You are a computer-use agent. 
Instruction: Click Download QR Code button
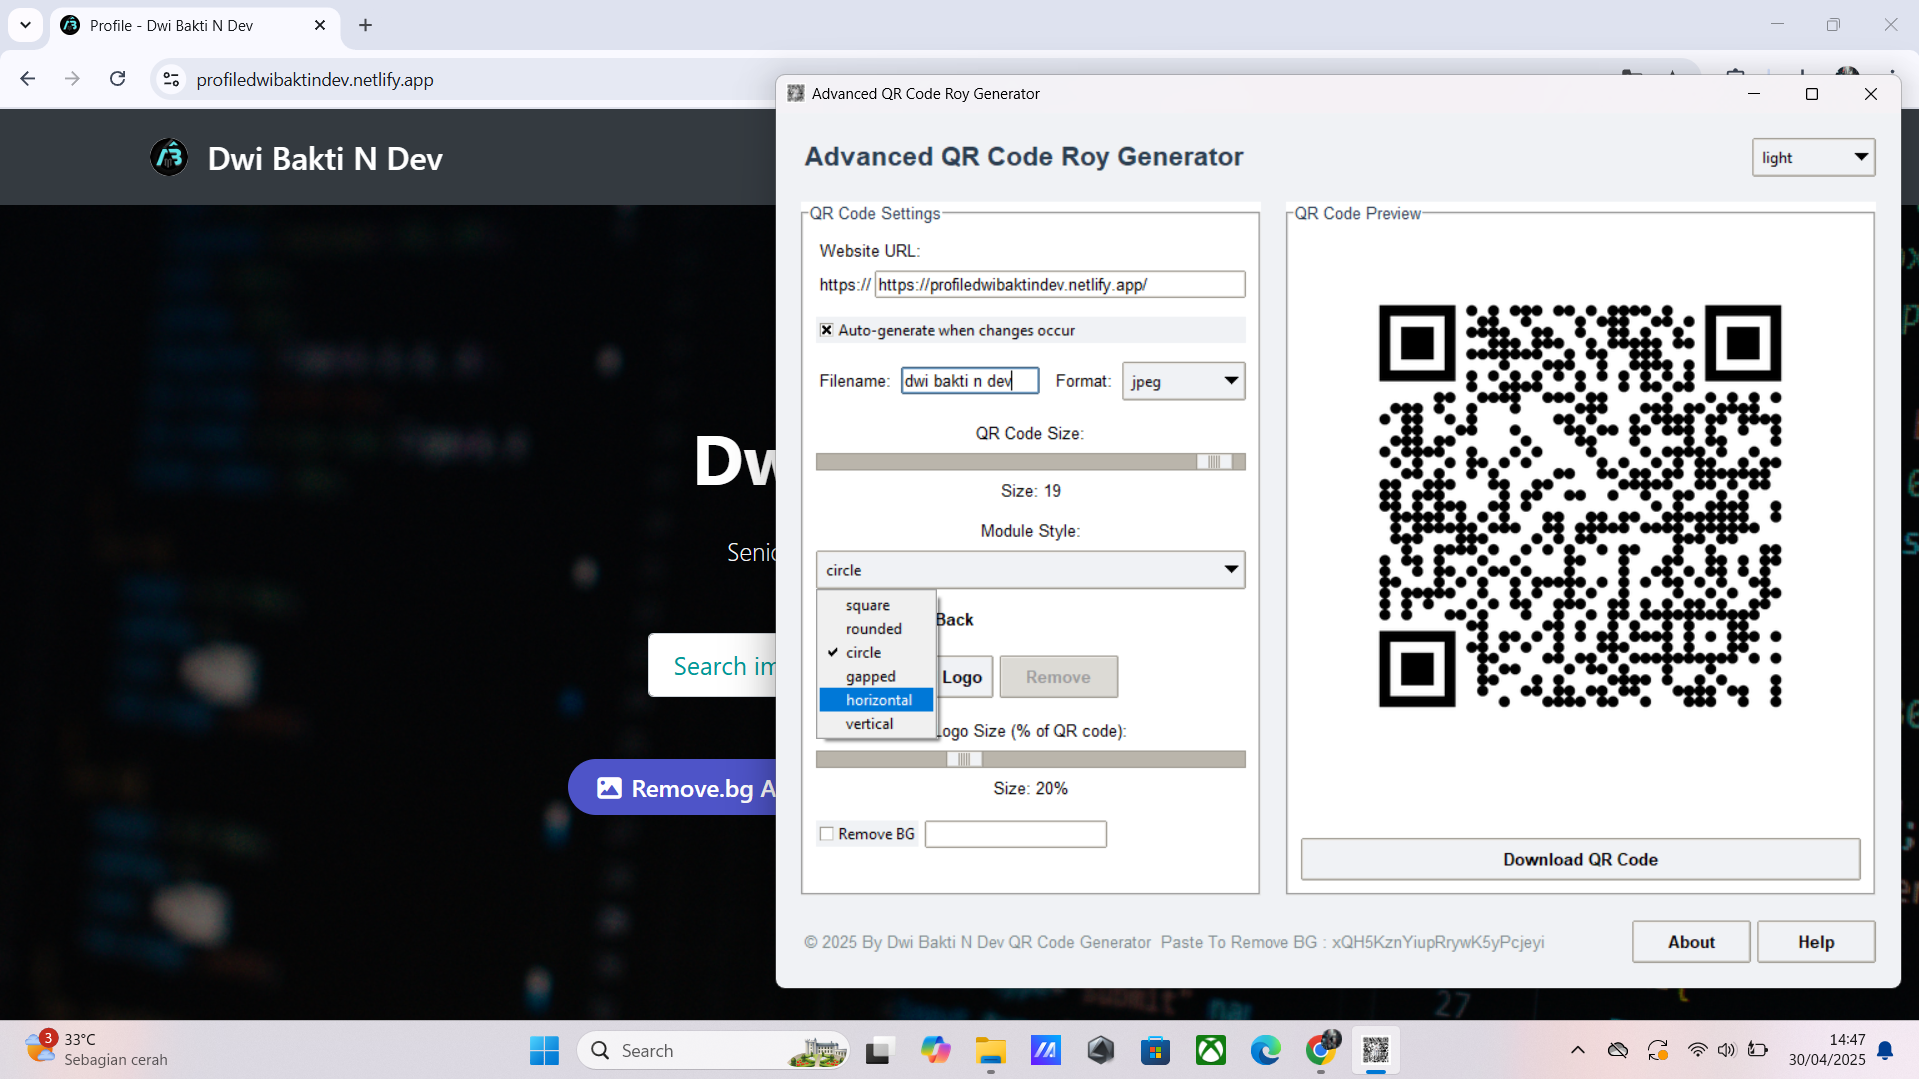pyautogui.click(x=1580, y=859)
